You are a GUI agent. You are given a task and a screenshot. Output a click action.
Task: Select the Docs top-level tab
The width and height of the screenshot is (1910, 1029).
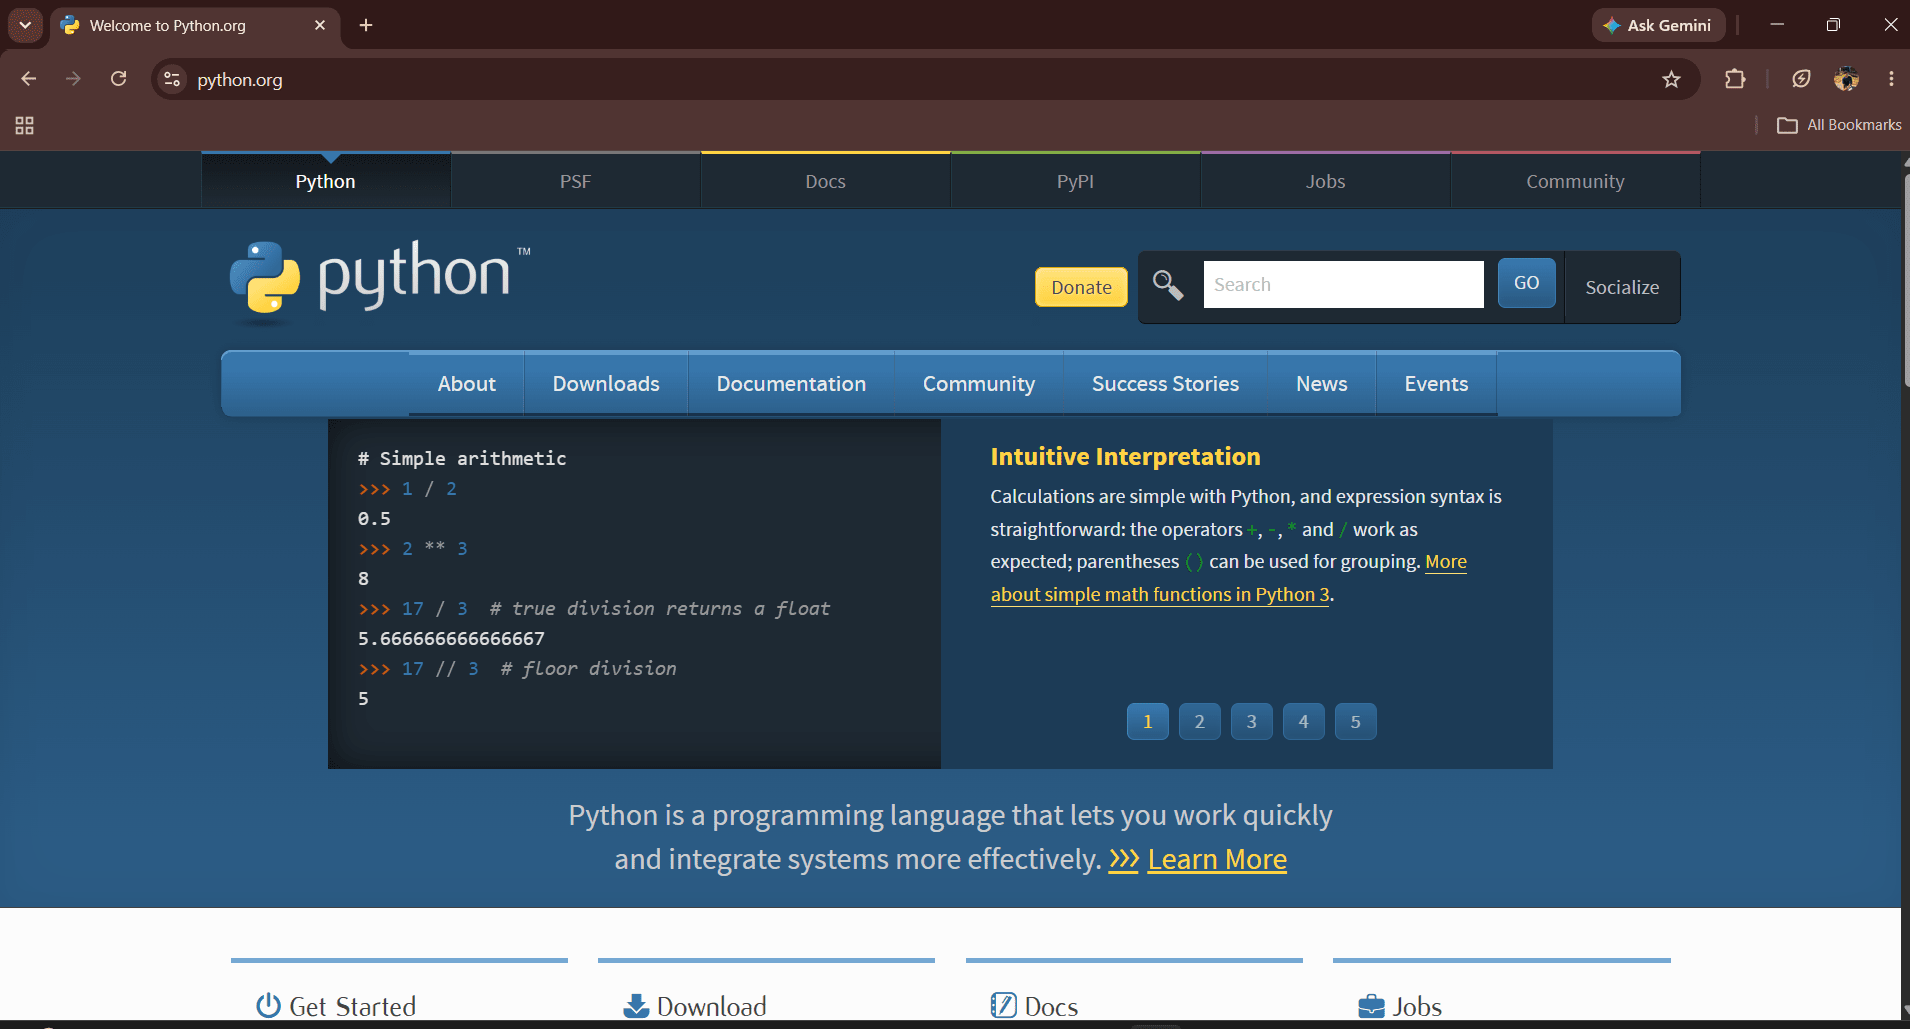[x=826, y=181]
